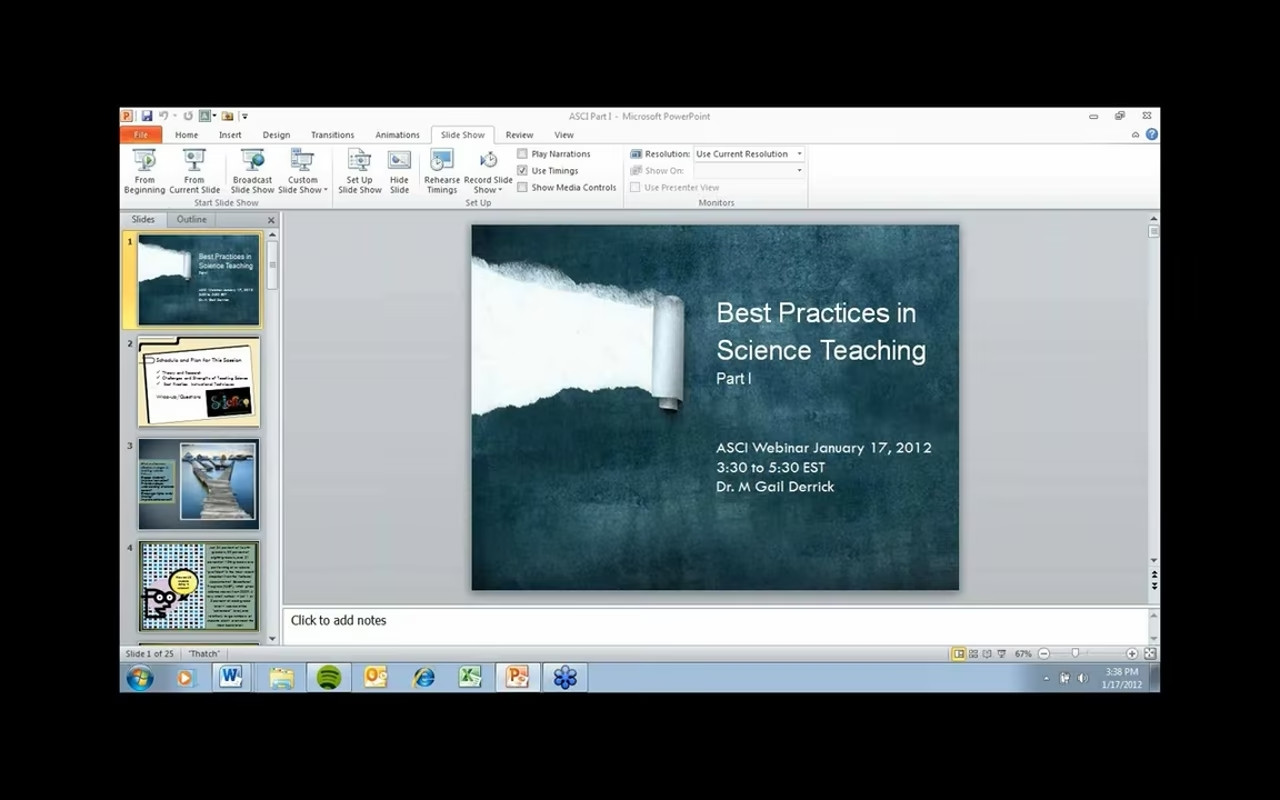
Task: Open the Animations ribbon tab
Action: 397,135
